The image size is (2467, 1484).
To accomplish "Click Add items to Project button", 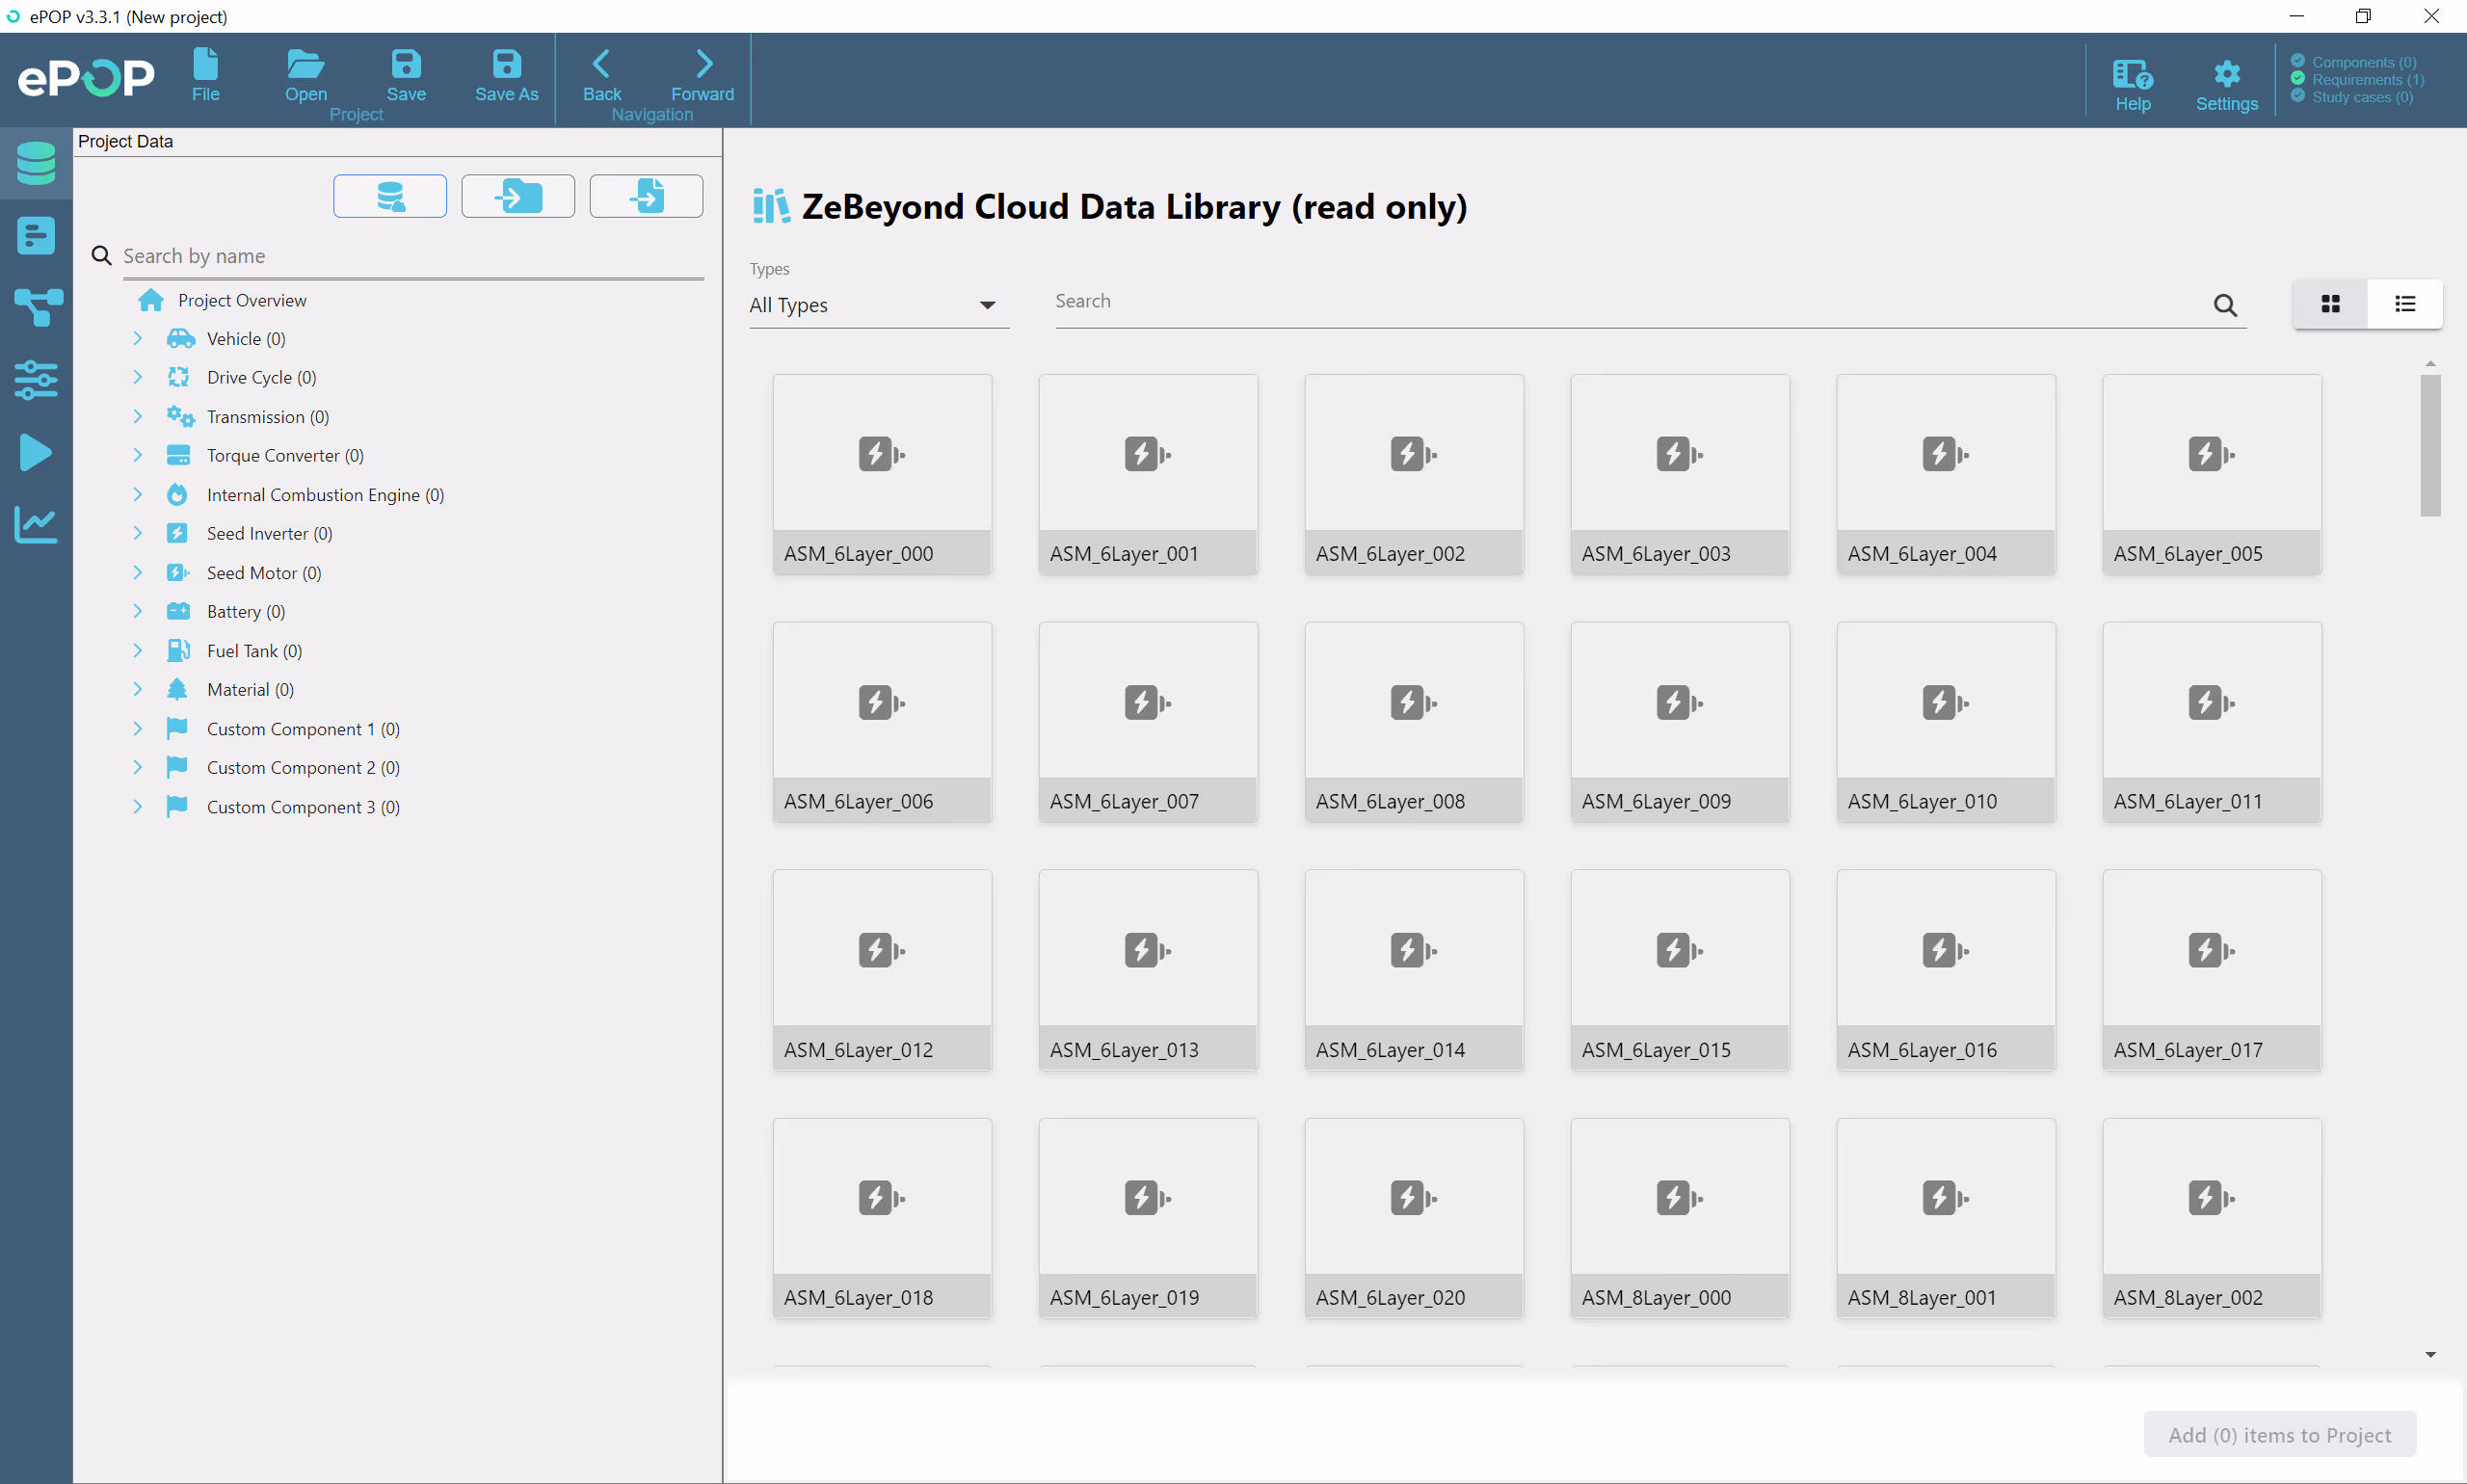I will click(x=2279, y=1434).
